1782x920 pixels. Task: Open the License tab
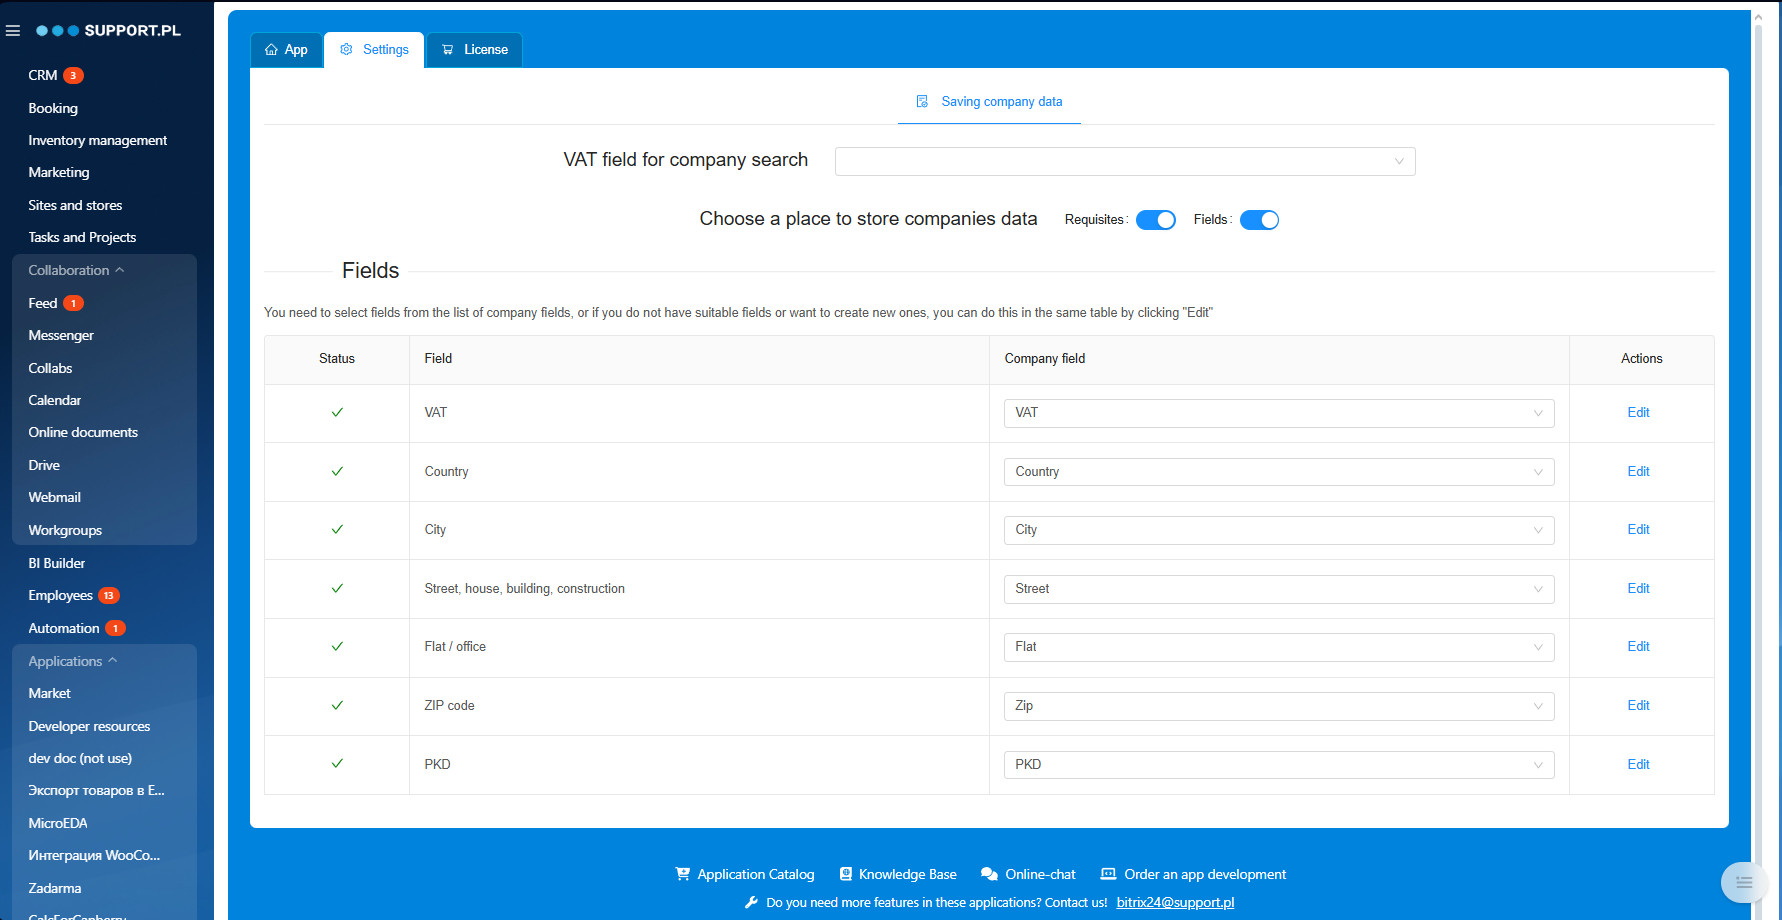[475, 50]
